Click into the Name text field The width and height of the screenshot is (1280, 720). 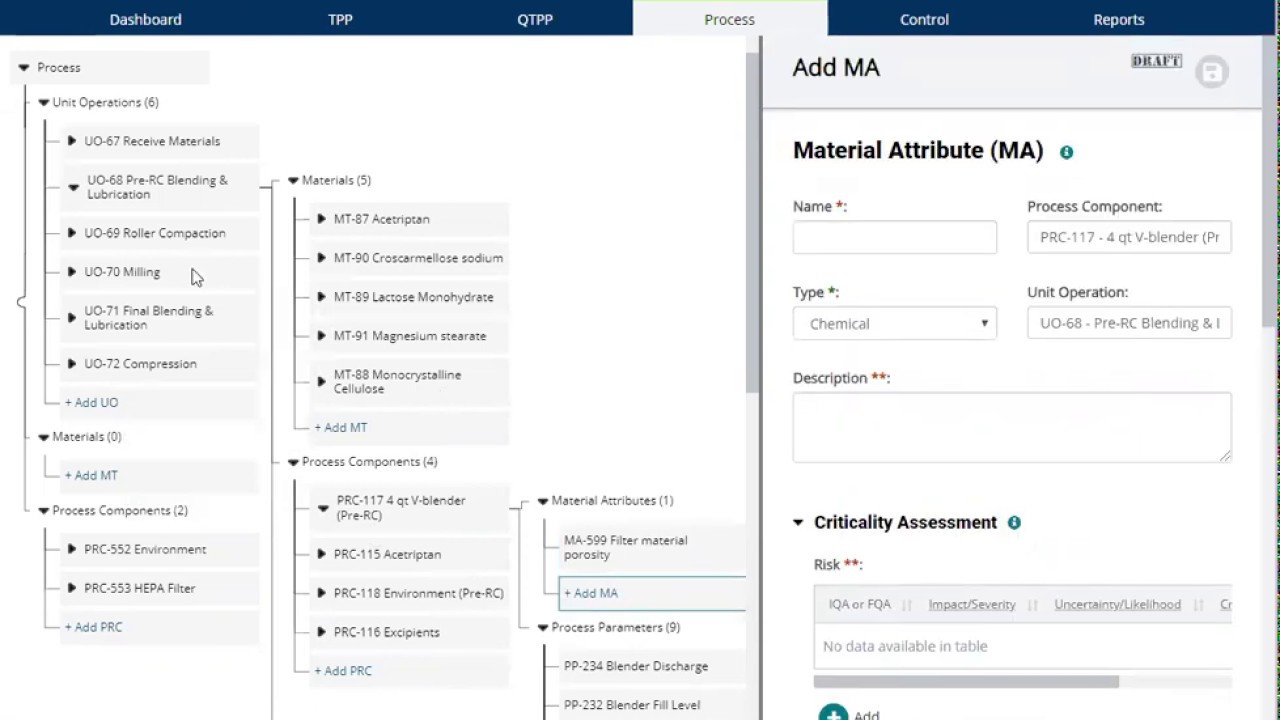(x=894, y=237)
